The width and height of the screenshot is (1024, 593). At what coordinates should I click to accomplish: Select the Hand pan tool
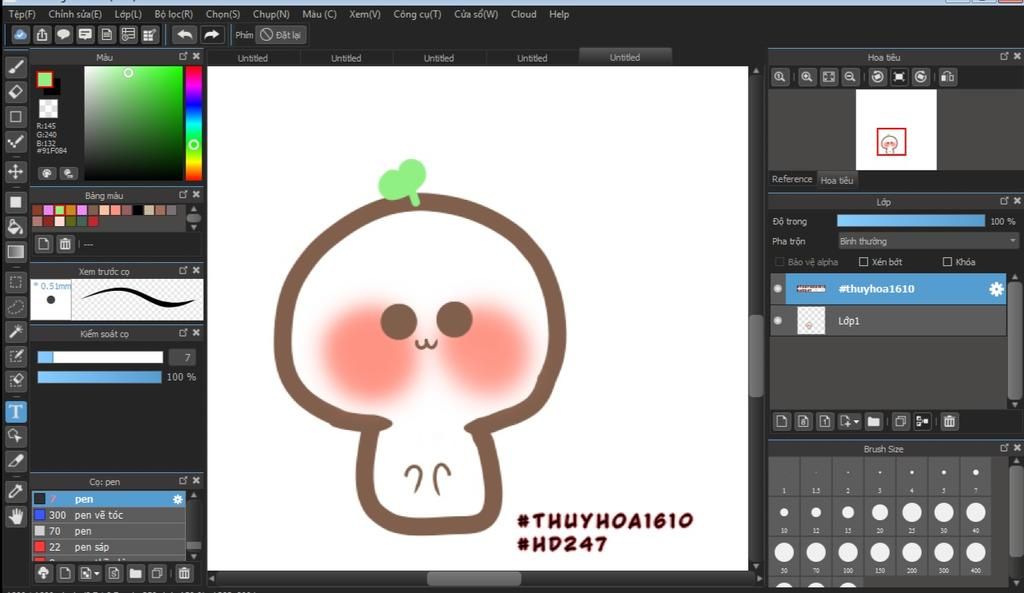tap(16, 517)
